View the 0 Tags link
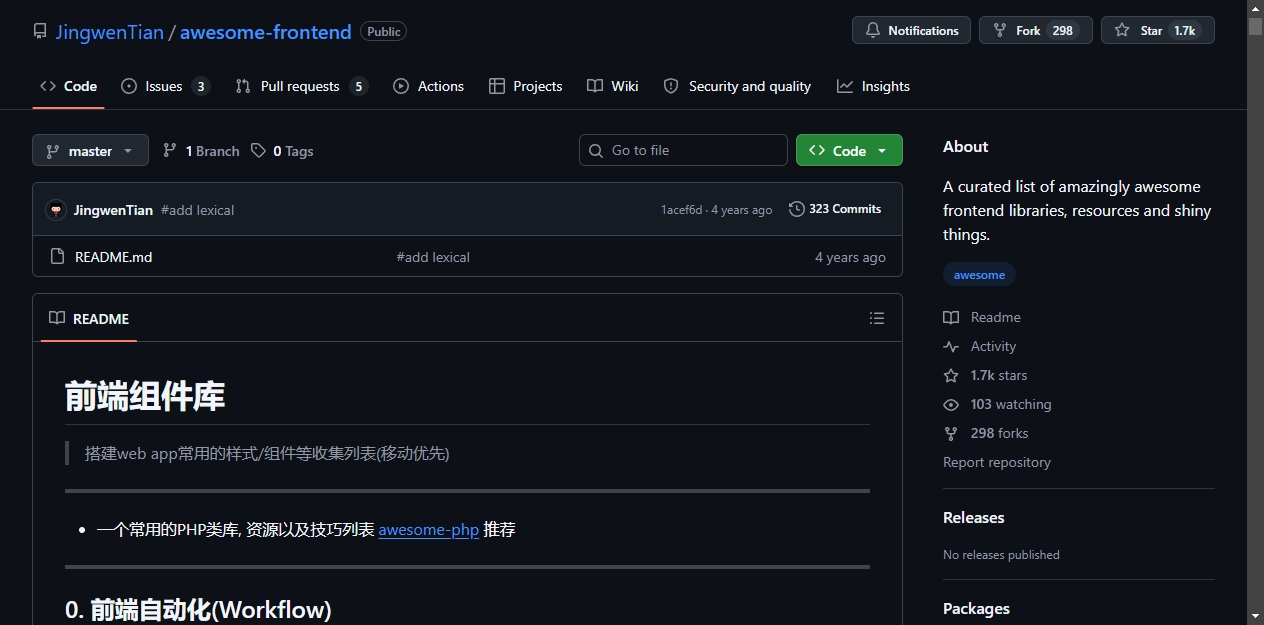Image resolution: width=1264 pixels, height=625 pixels. pos(282,151)
